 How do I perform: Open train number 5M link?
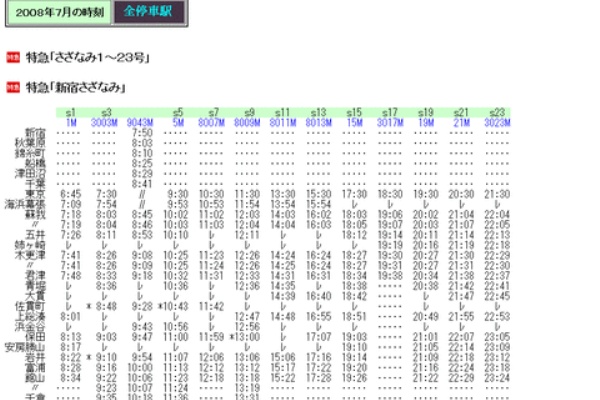click(178, 122)
